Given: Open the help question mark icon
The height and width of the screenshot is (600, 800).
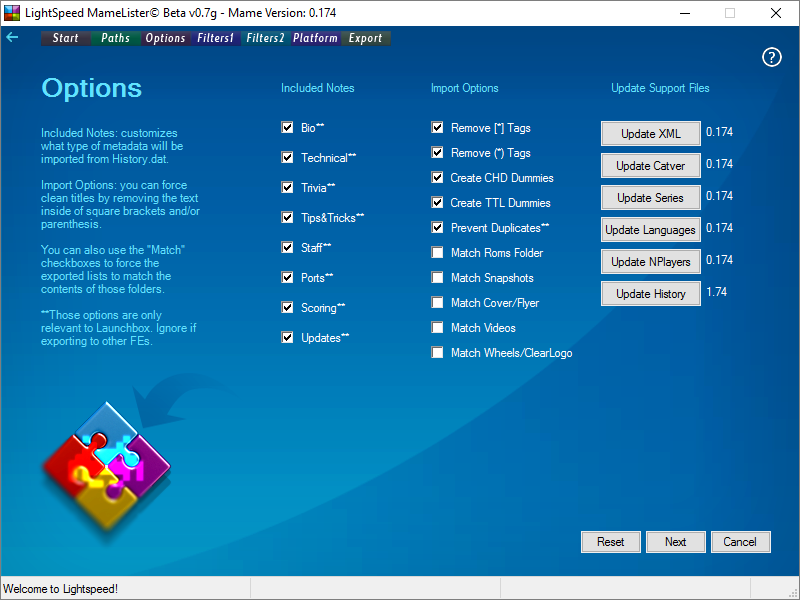Looking at the screenshot, I should click(771, 57).
